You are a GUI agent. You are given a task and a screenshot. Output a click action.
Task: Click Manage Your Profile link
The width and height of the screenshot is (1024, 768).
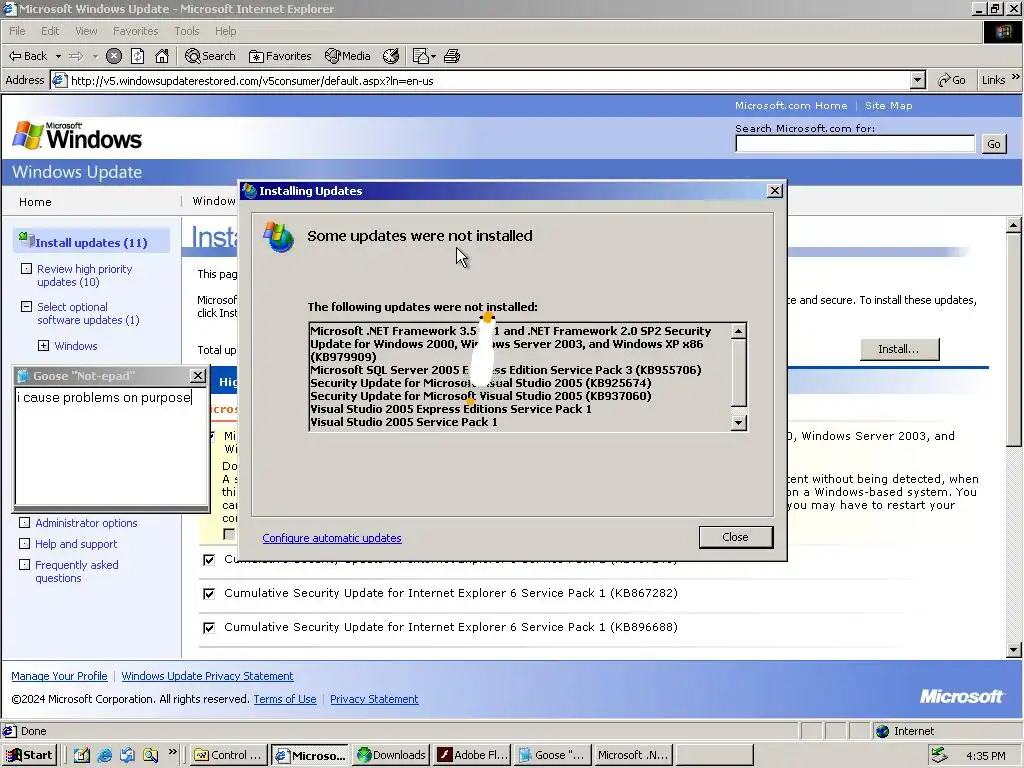coord(59,676)
